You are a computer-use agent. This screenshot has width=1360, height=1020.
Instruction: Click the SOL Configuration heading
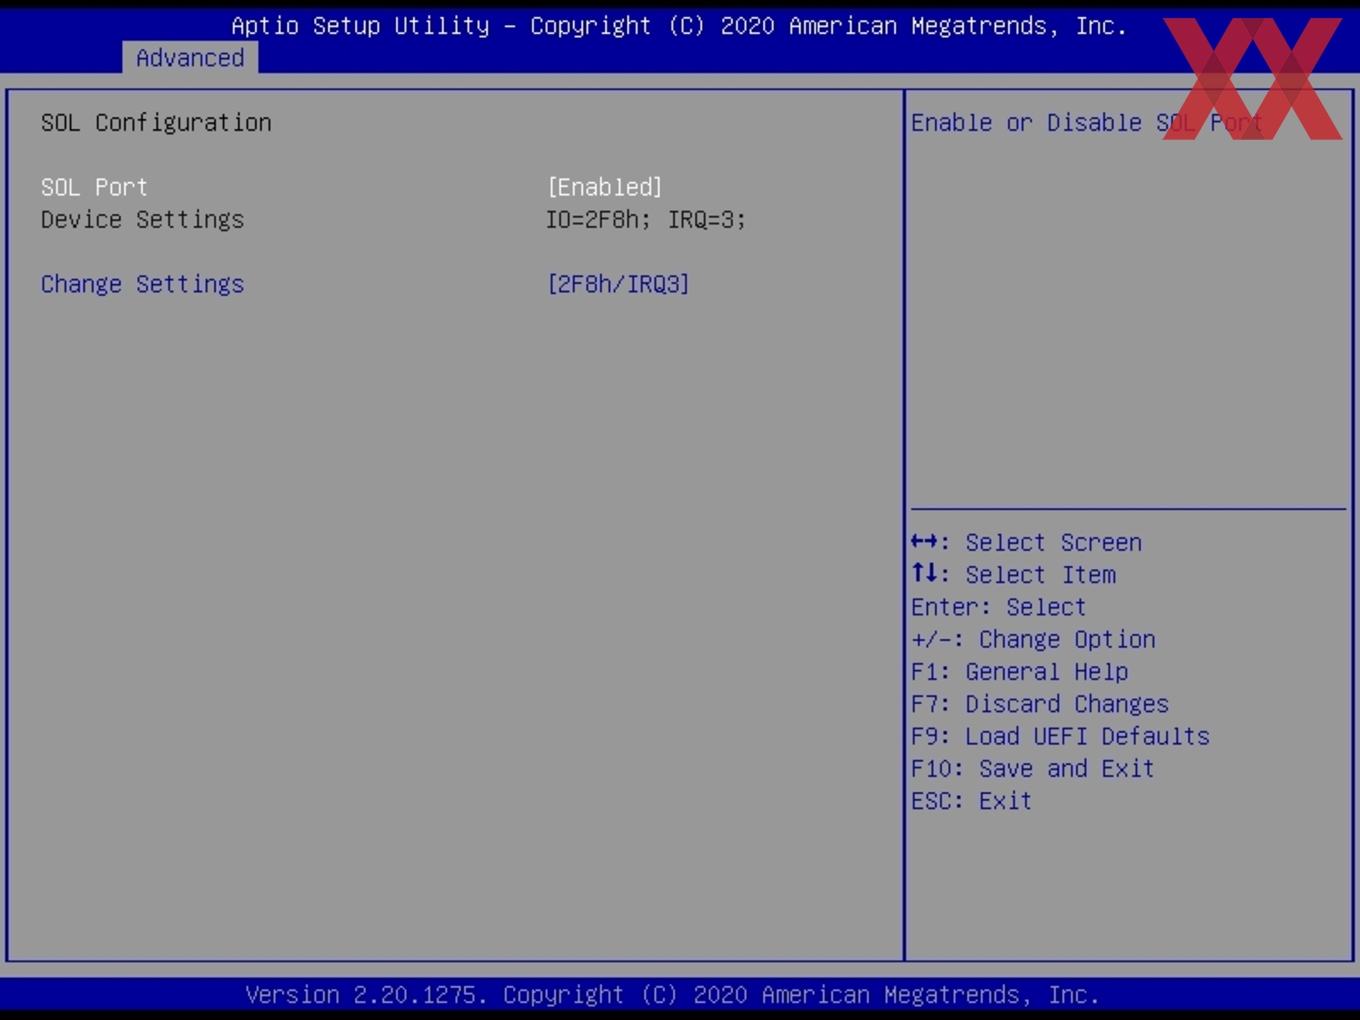coord(156,123)
